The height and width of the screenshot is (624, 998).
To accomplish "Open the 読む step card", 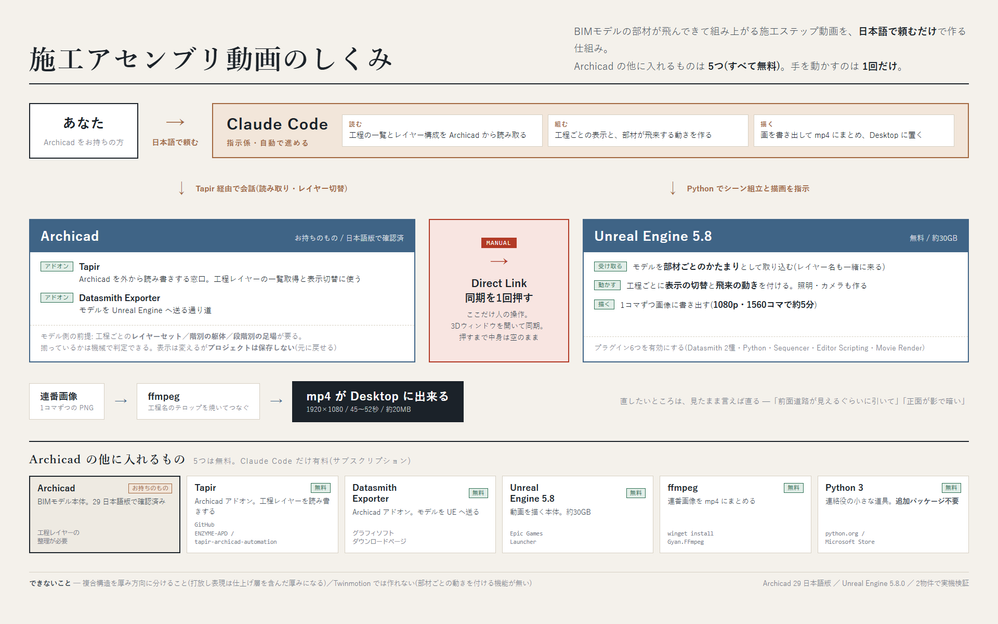I will 442,131.
